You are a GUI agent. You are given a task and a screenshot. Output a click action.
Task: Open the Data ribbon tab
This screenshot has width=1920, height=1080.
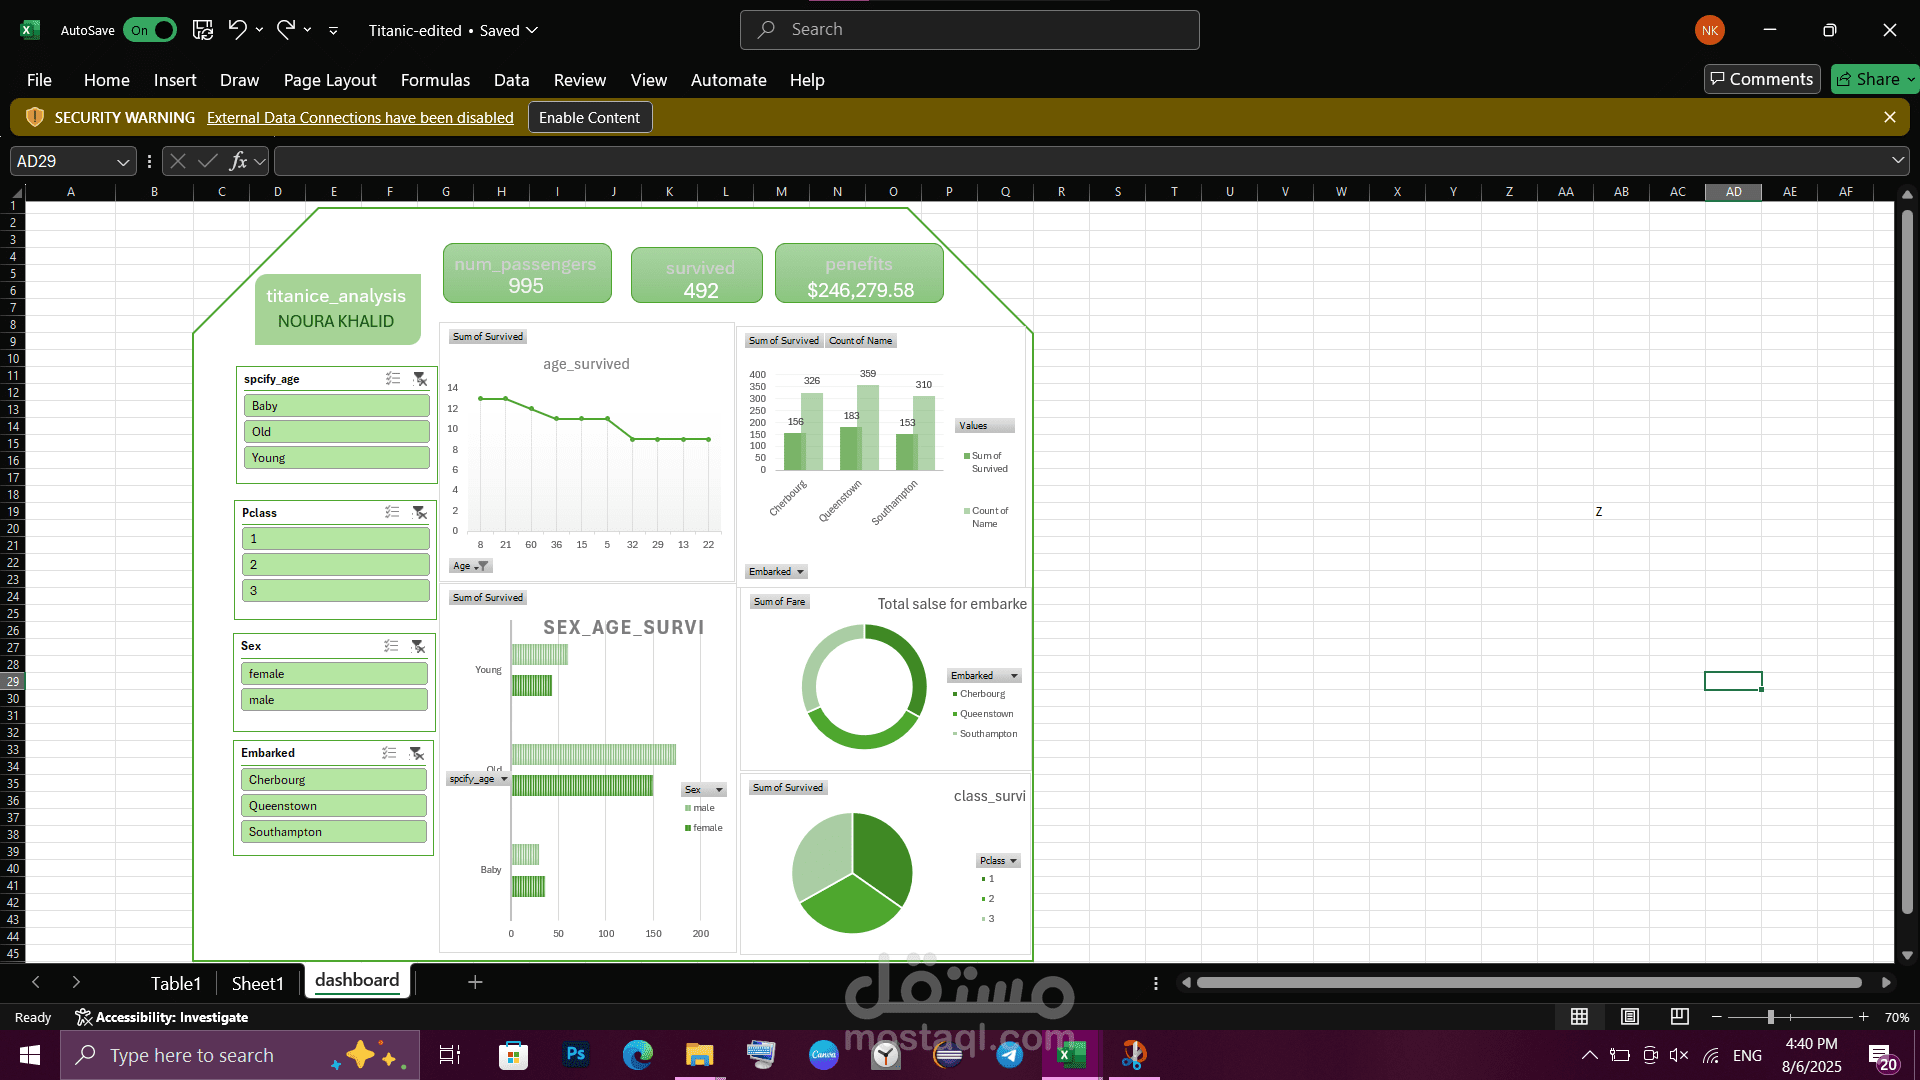tap(511, 80)
